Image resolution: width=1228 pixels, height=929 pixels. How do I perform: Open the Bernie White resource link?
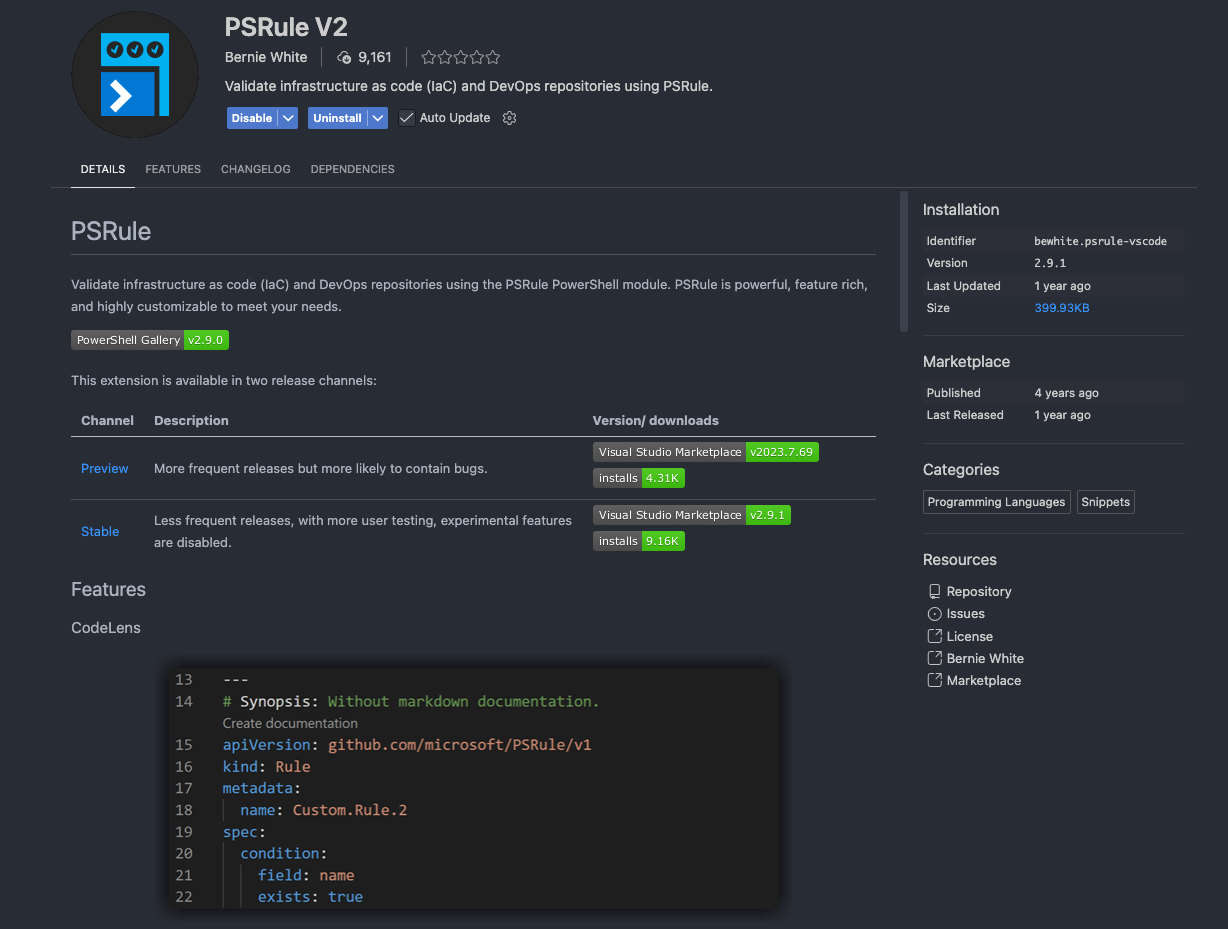coord(985,658)
